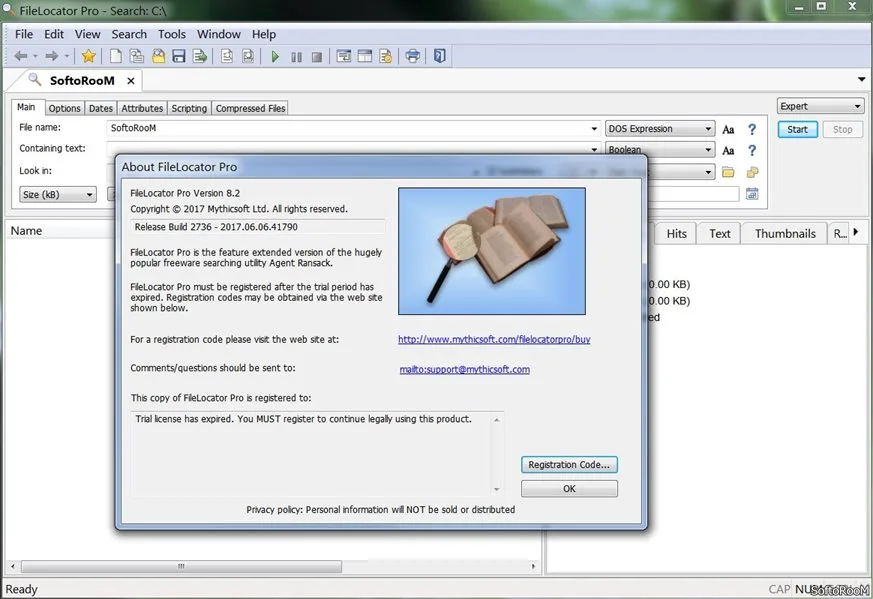Switch to the Text results tab

[x=719, y=234]
